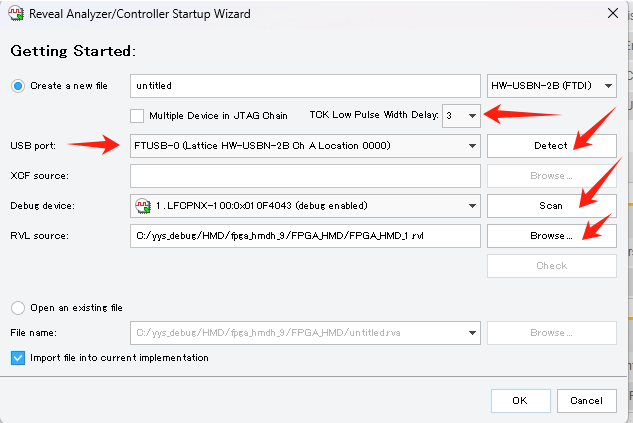Expand the Debug device dropdown
The height and width of the screenshot is (423, 633).
[305, 206]
